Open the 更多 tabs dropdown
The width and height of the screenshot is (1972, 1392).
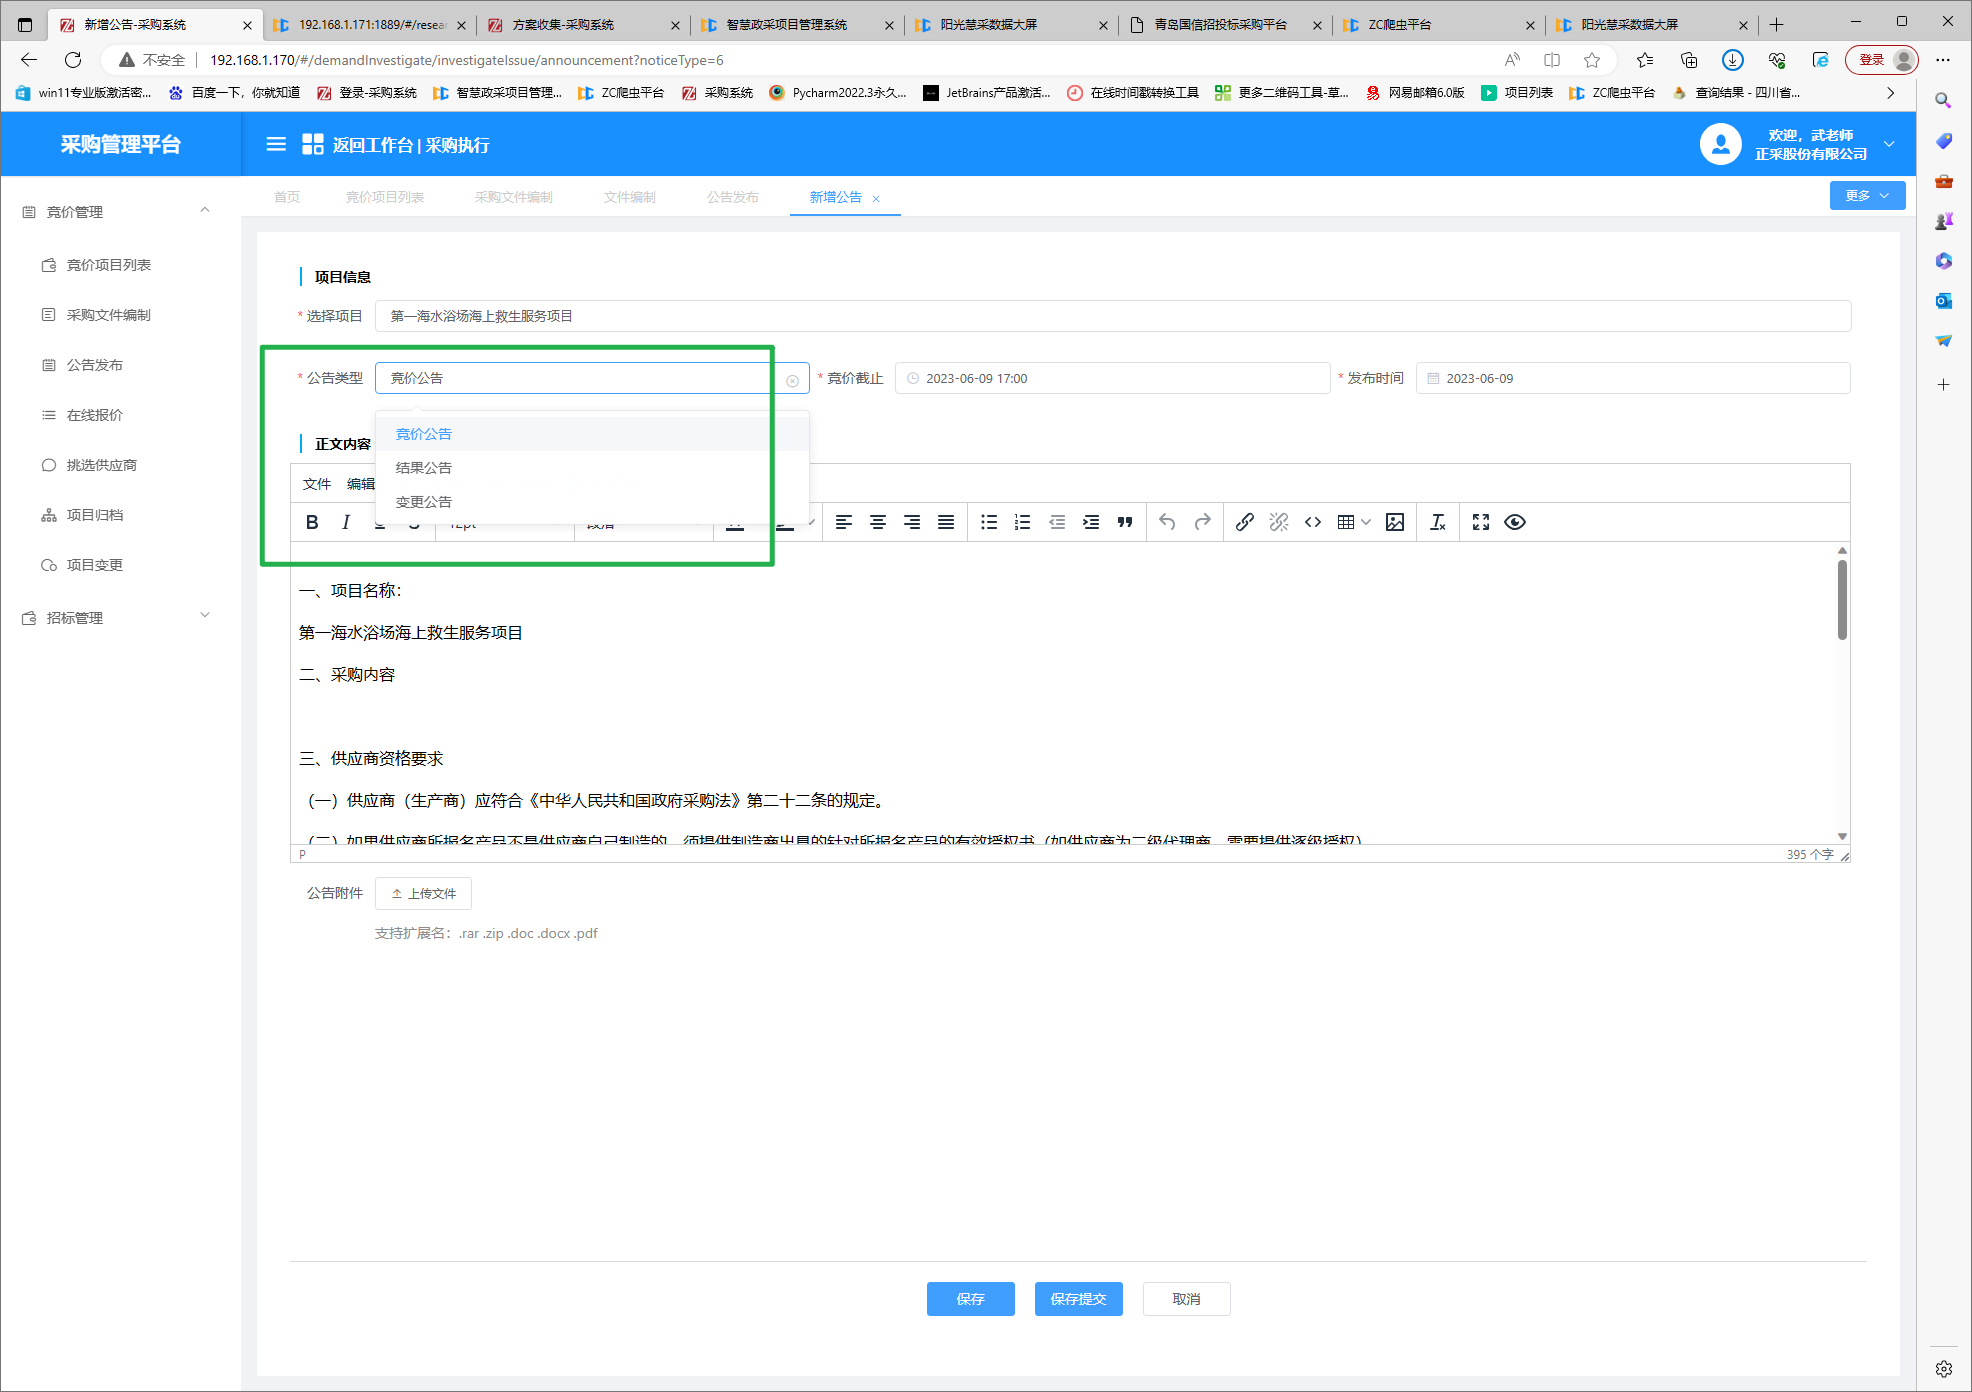tap(1867, 196)
